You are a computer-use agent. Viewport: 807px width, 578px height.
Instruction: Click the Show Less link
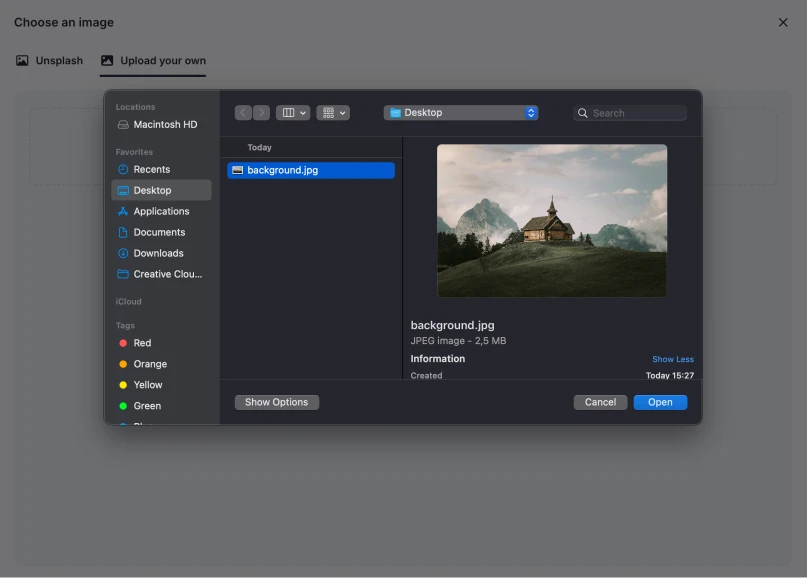pyautogui.click(x=672, y=359)
